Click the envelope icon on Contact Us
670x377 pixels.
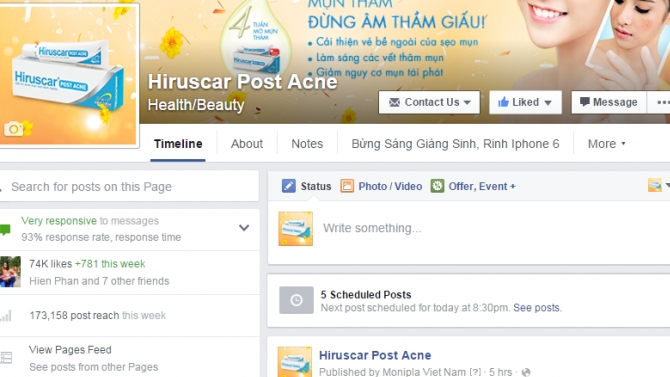[x=394, y=103]
